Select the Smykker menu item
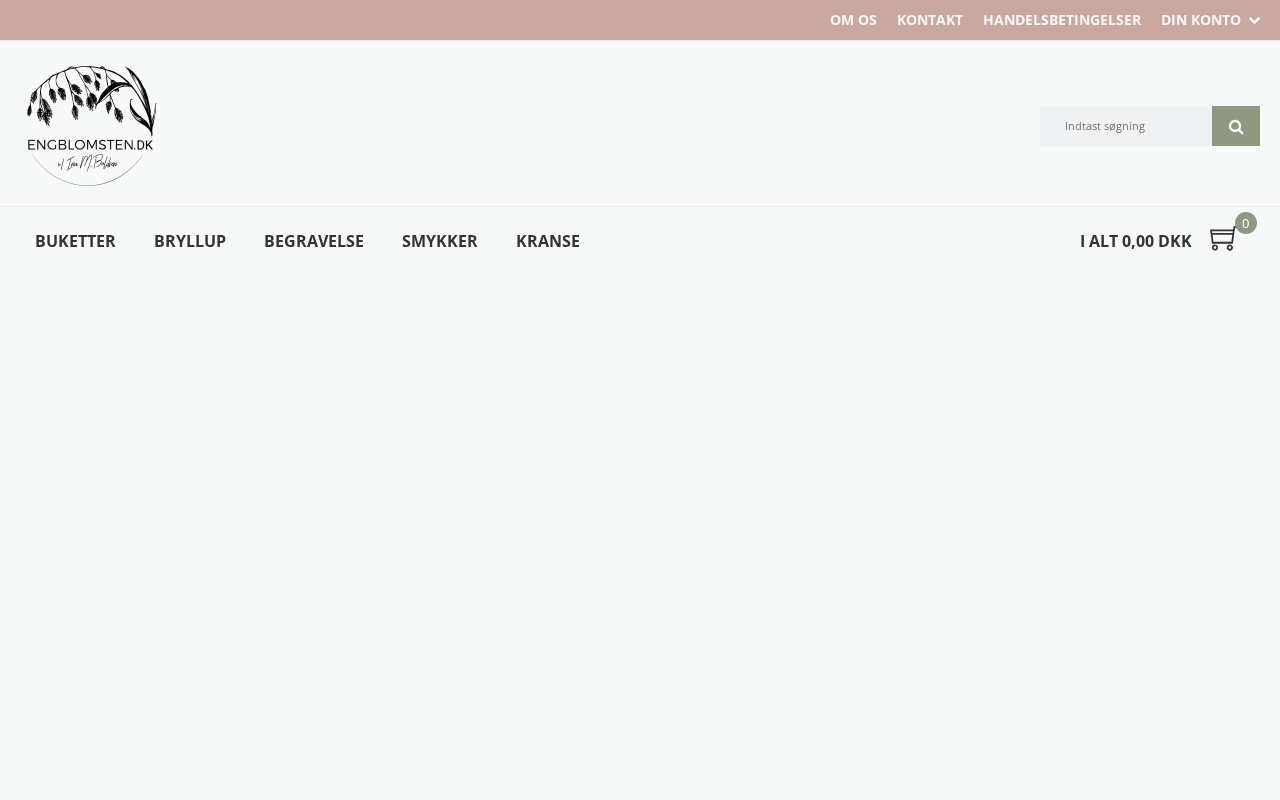Screen dimensions: 1280x800 440,241
